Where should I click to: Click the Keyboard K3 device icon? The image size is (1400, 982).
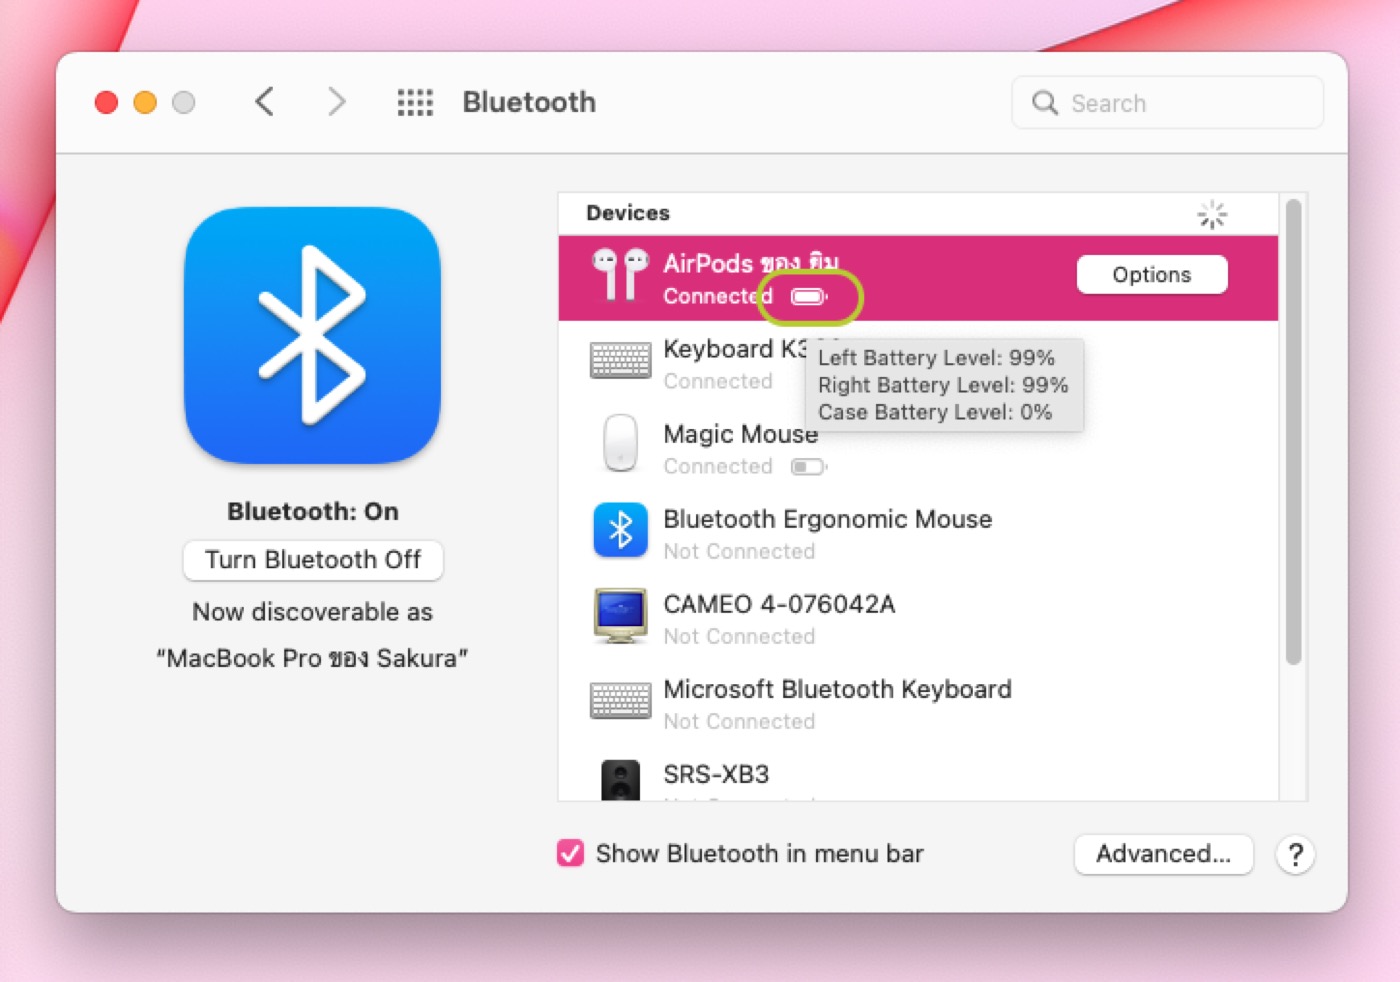coord(620,361)
